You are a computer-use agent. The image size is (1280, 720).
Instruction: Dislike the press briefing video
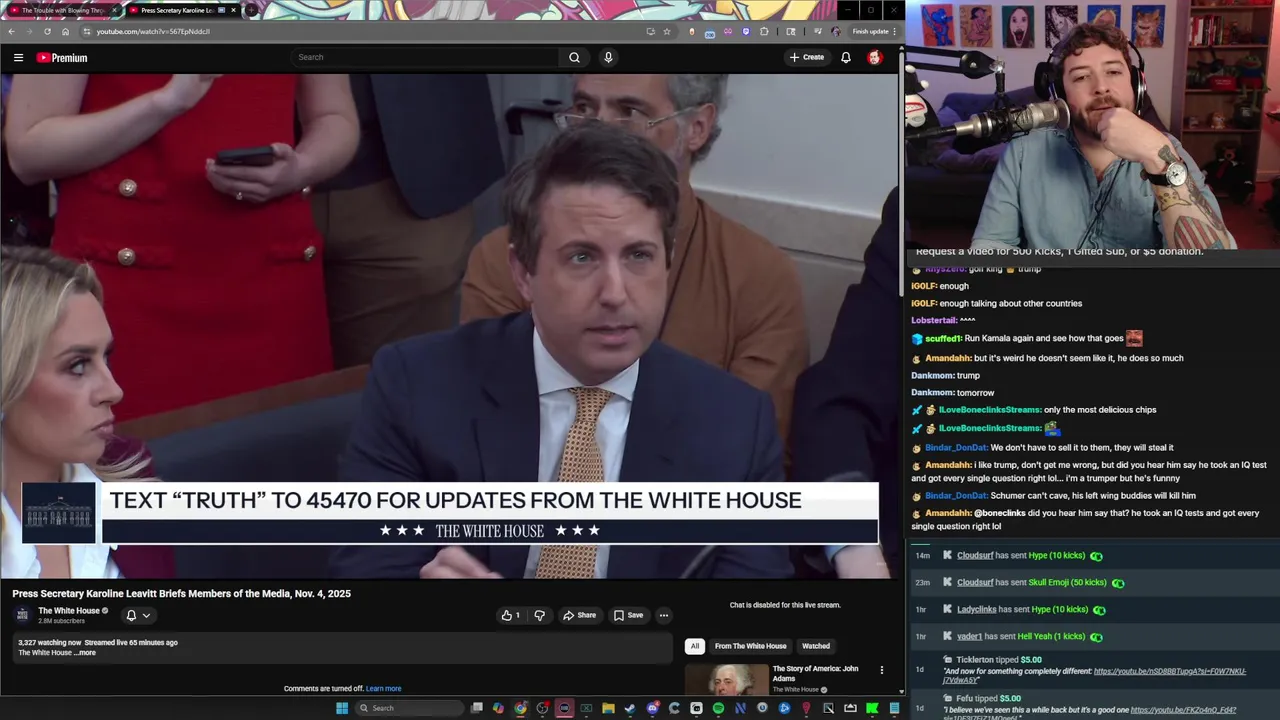coord(539,615)
